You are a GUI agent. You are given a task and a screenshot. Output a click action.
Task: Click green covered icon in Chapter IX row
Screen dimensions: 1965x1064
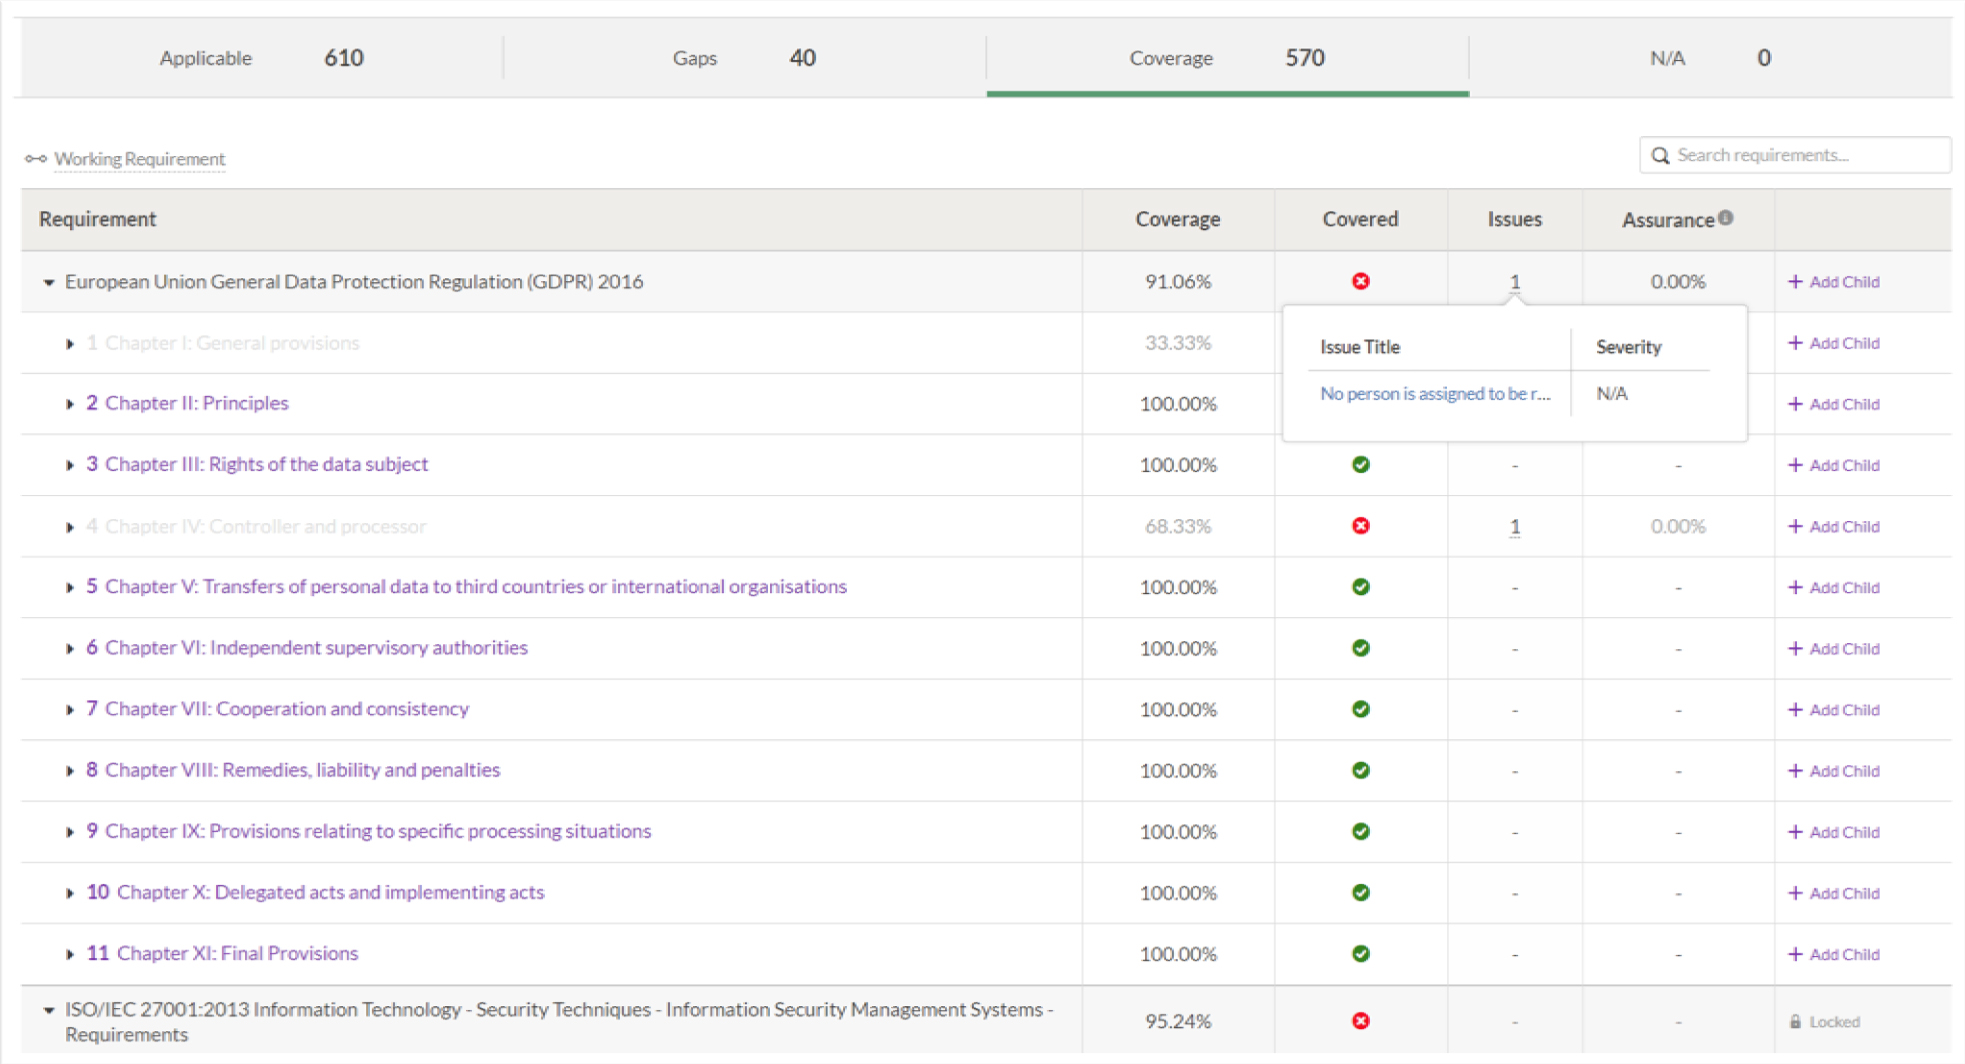pos(1360,831)
